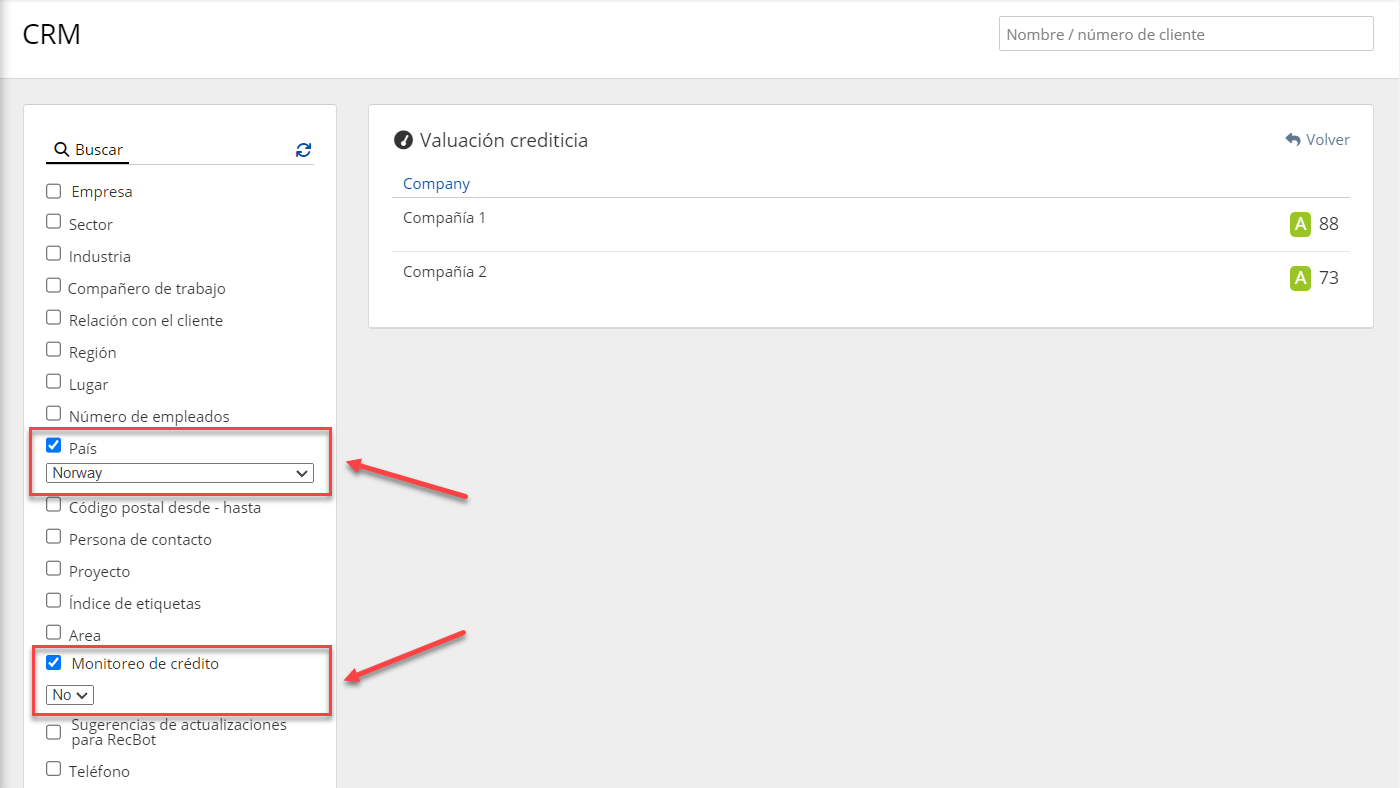Sort by the Company column header
Screen dimensions: 1400x788
click(436, 184)
